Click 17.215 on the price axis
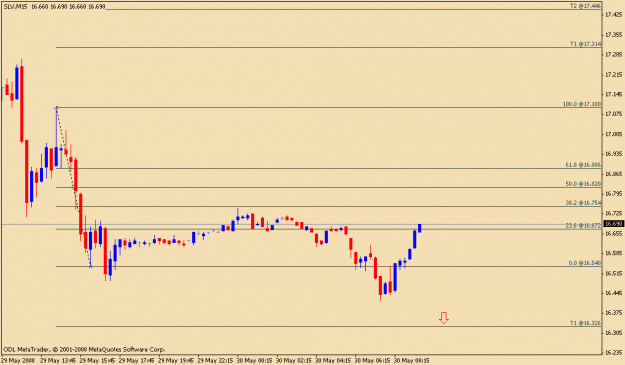Viewport: 625px width, 365px height. tap(614, 75)
